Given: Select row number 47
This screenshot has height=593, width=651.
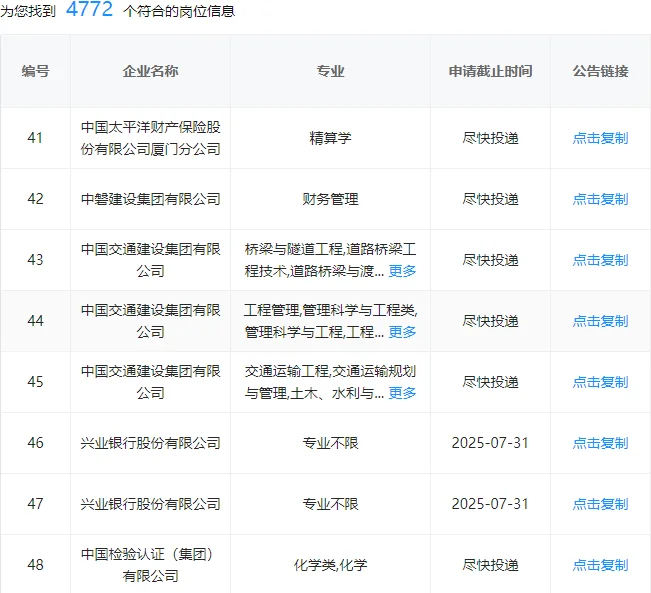Looking at the screenshot, I should tap(35, 504).
